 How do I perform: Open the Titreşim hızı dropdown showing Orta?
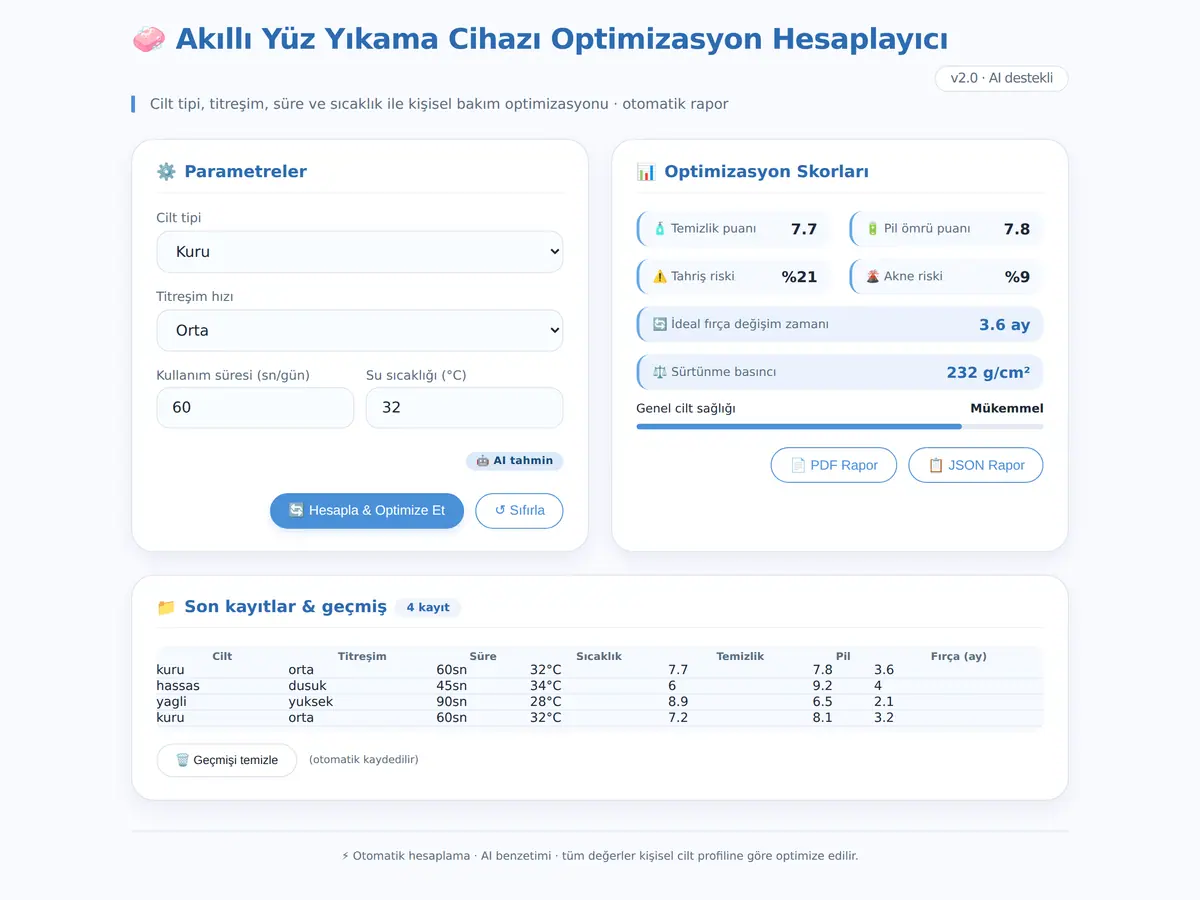click(x=360, y=331)
